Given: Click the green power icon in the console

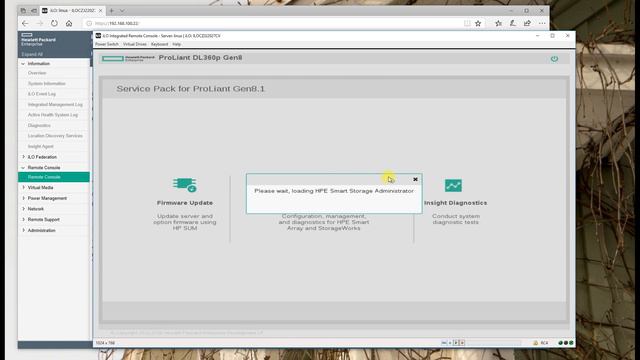Looking at the screenshot, I should 554,59.
